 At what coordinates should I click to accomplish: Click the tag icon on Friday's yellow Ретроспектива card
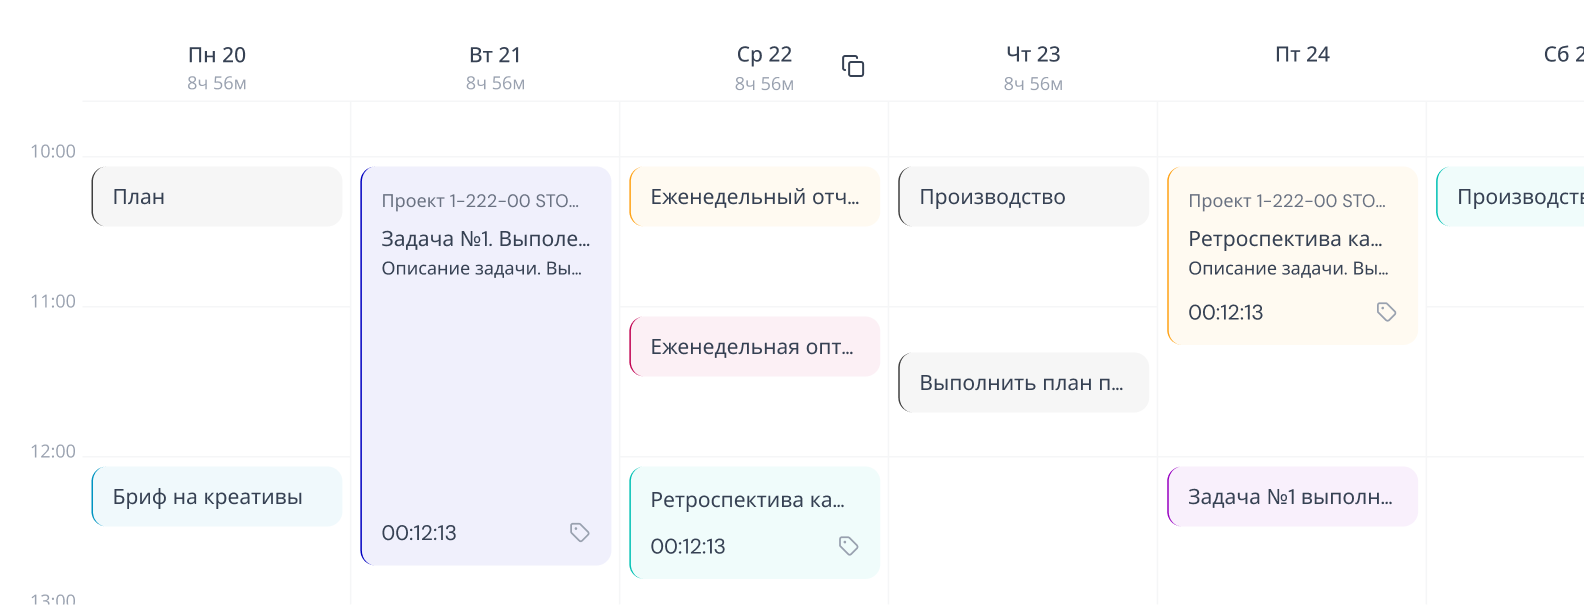point(1386,312)
